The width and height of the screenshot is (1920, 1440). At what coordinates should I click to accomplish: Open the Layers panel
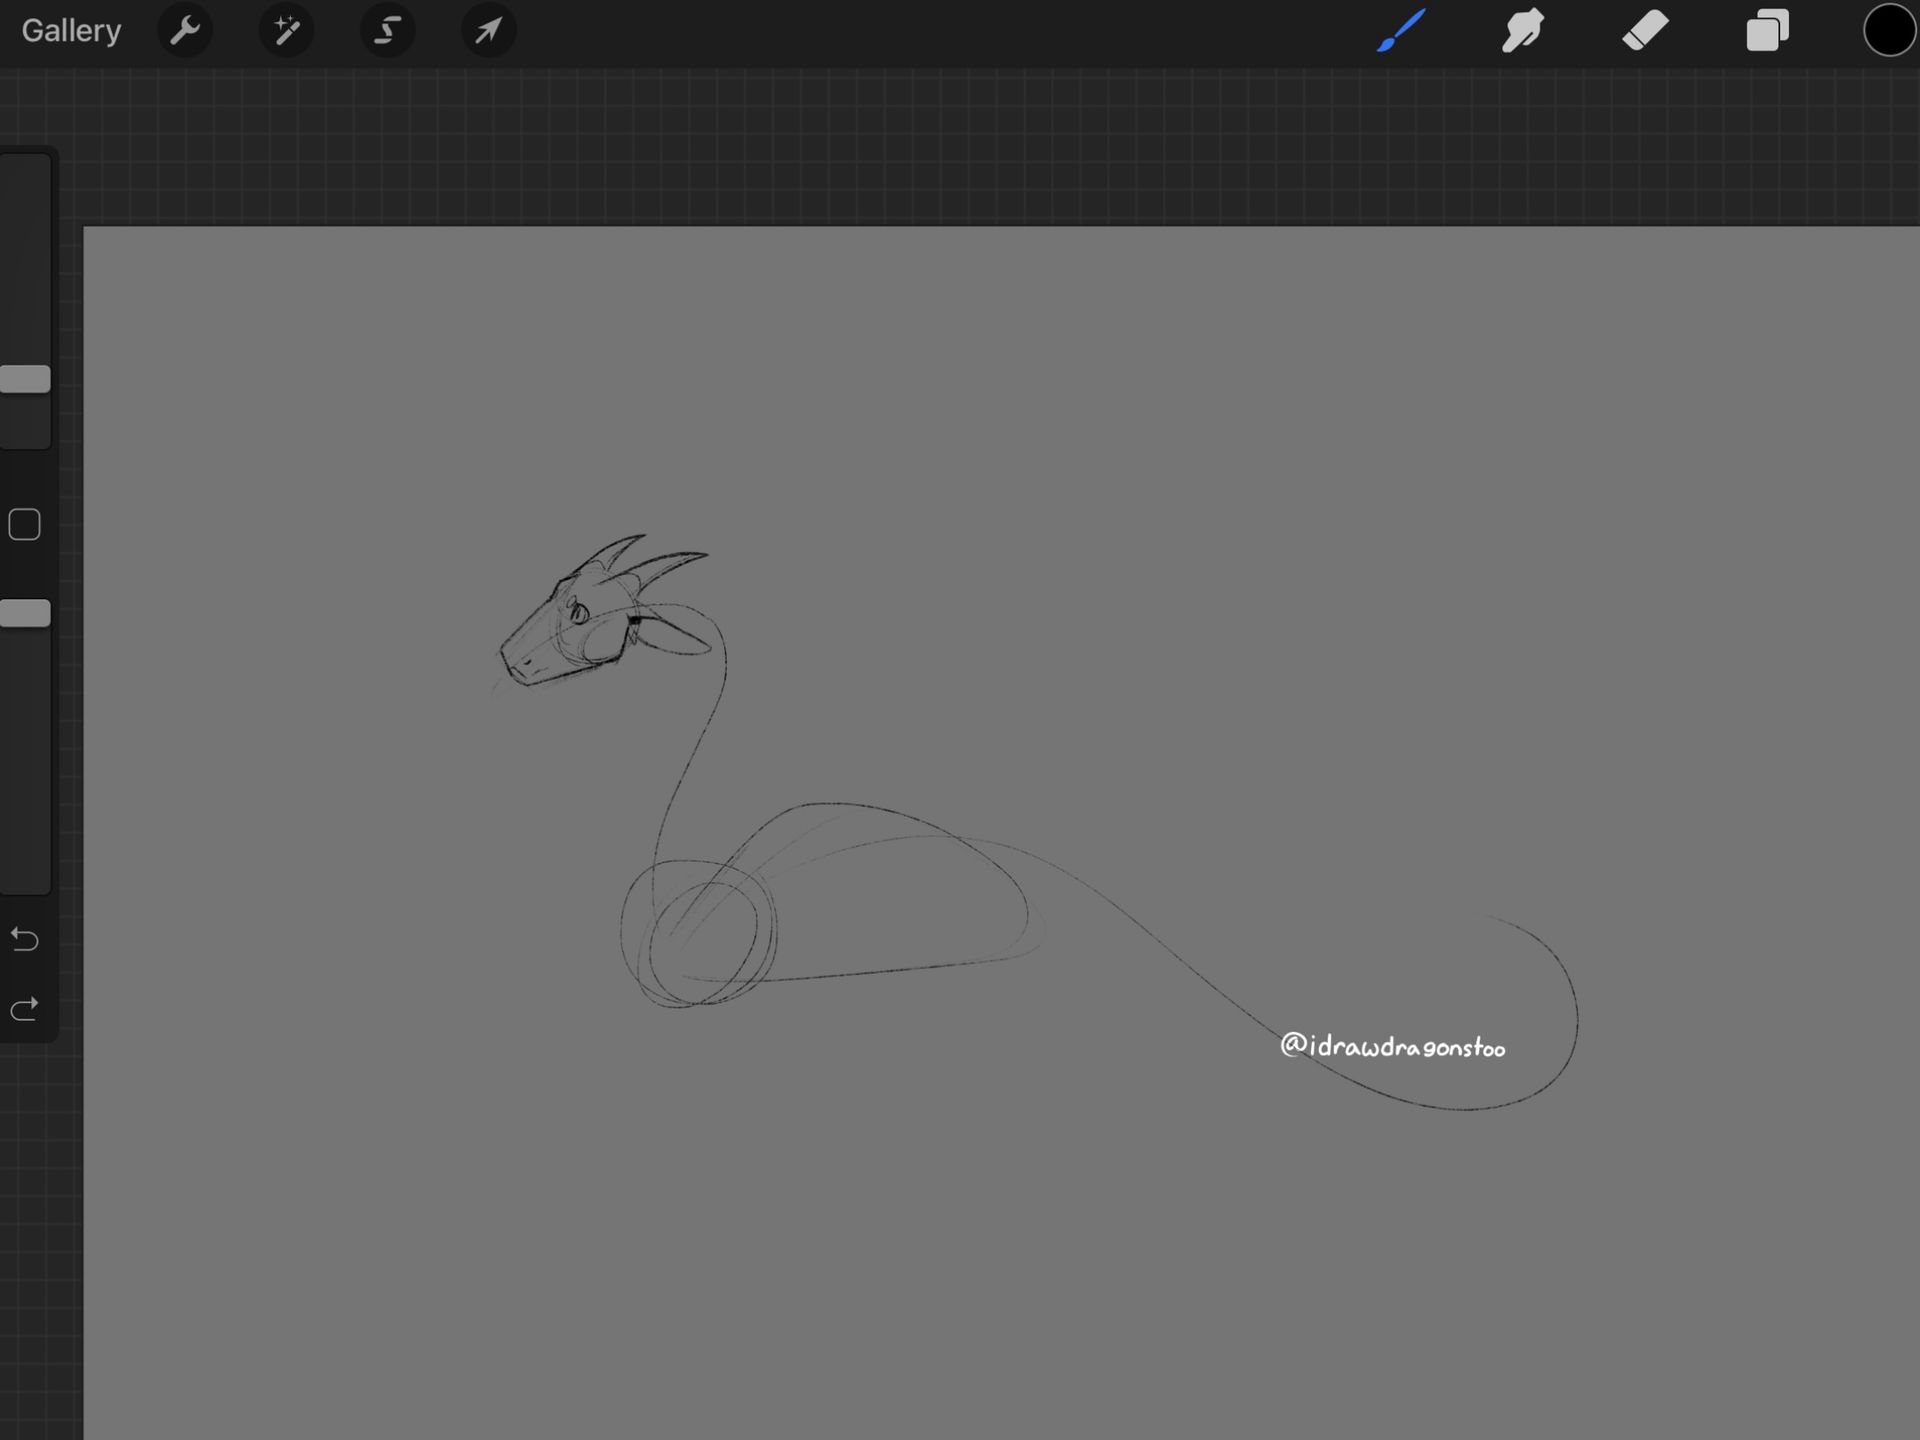pyautogui.click(x=1767, y=30)
